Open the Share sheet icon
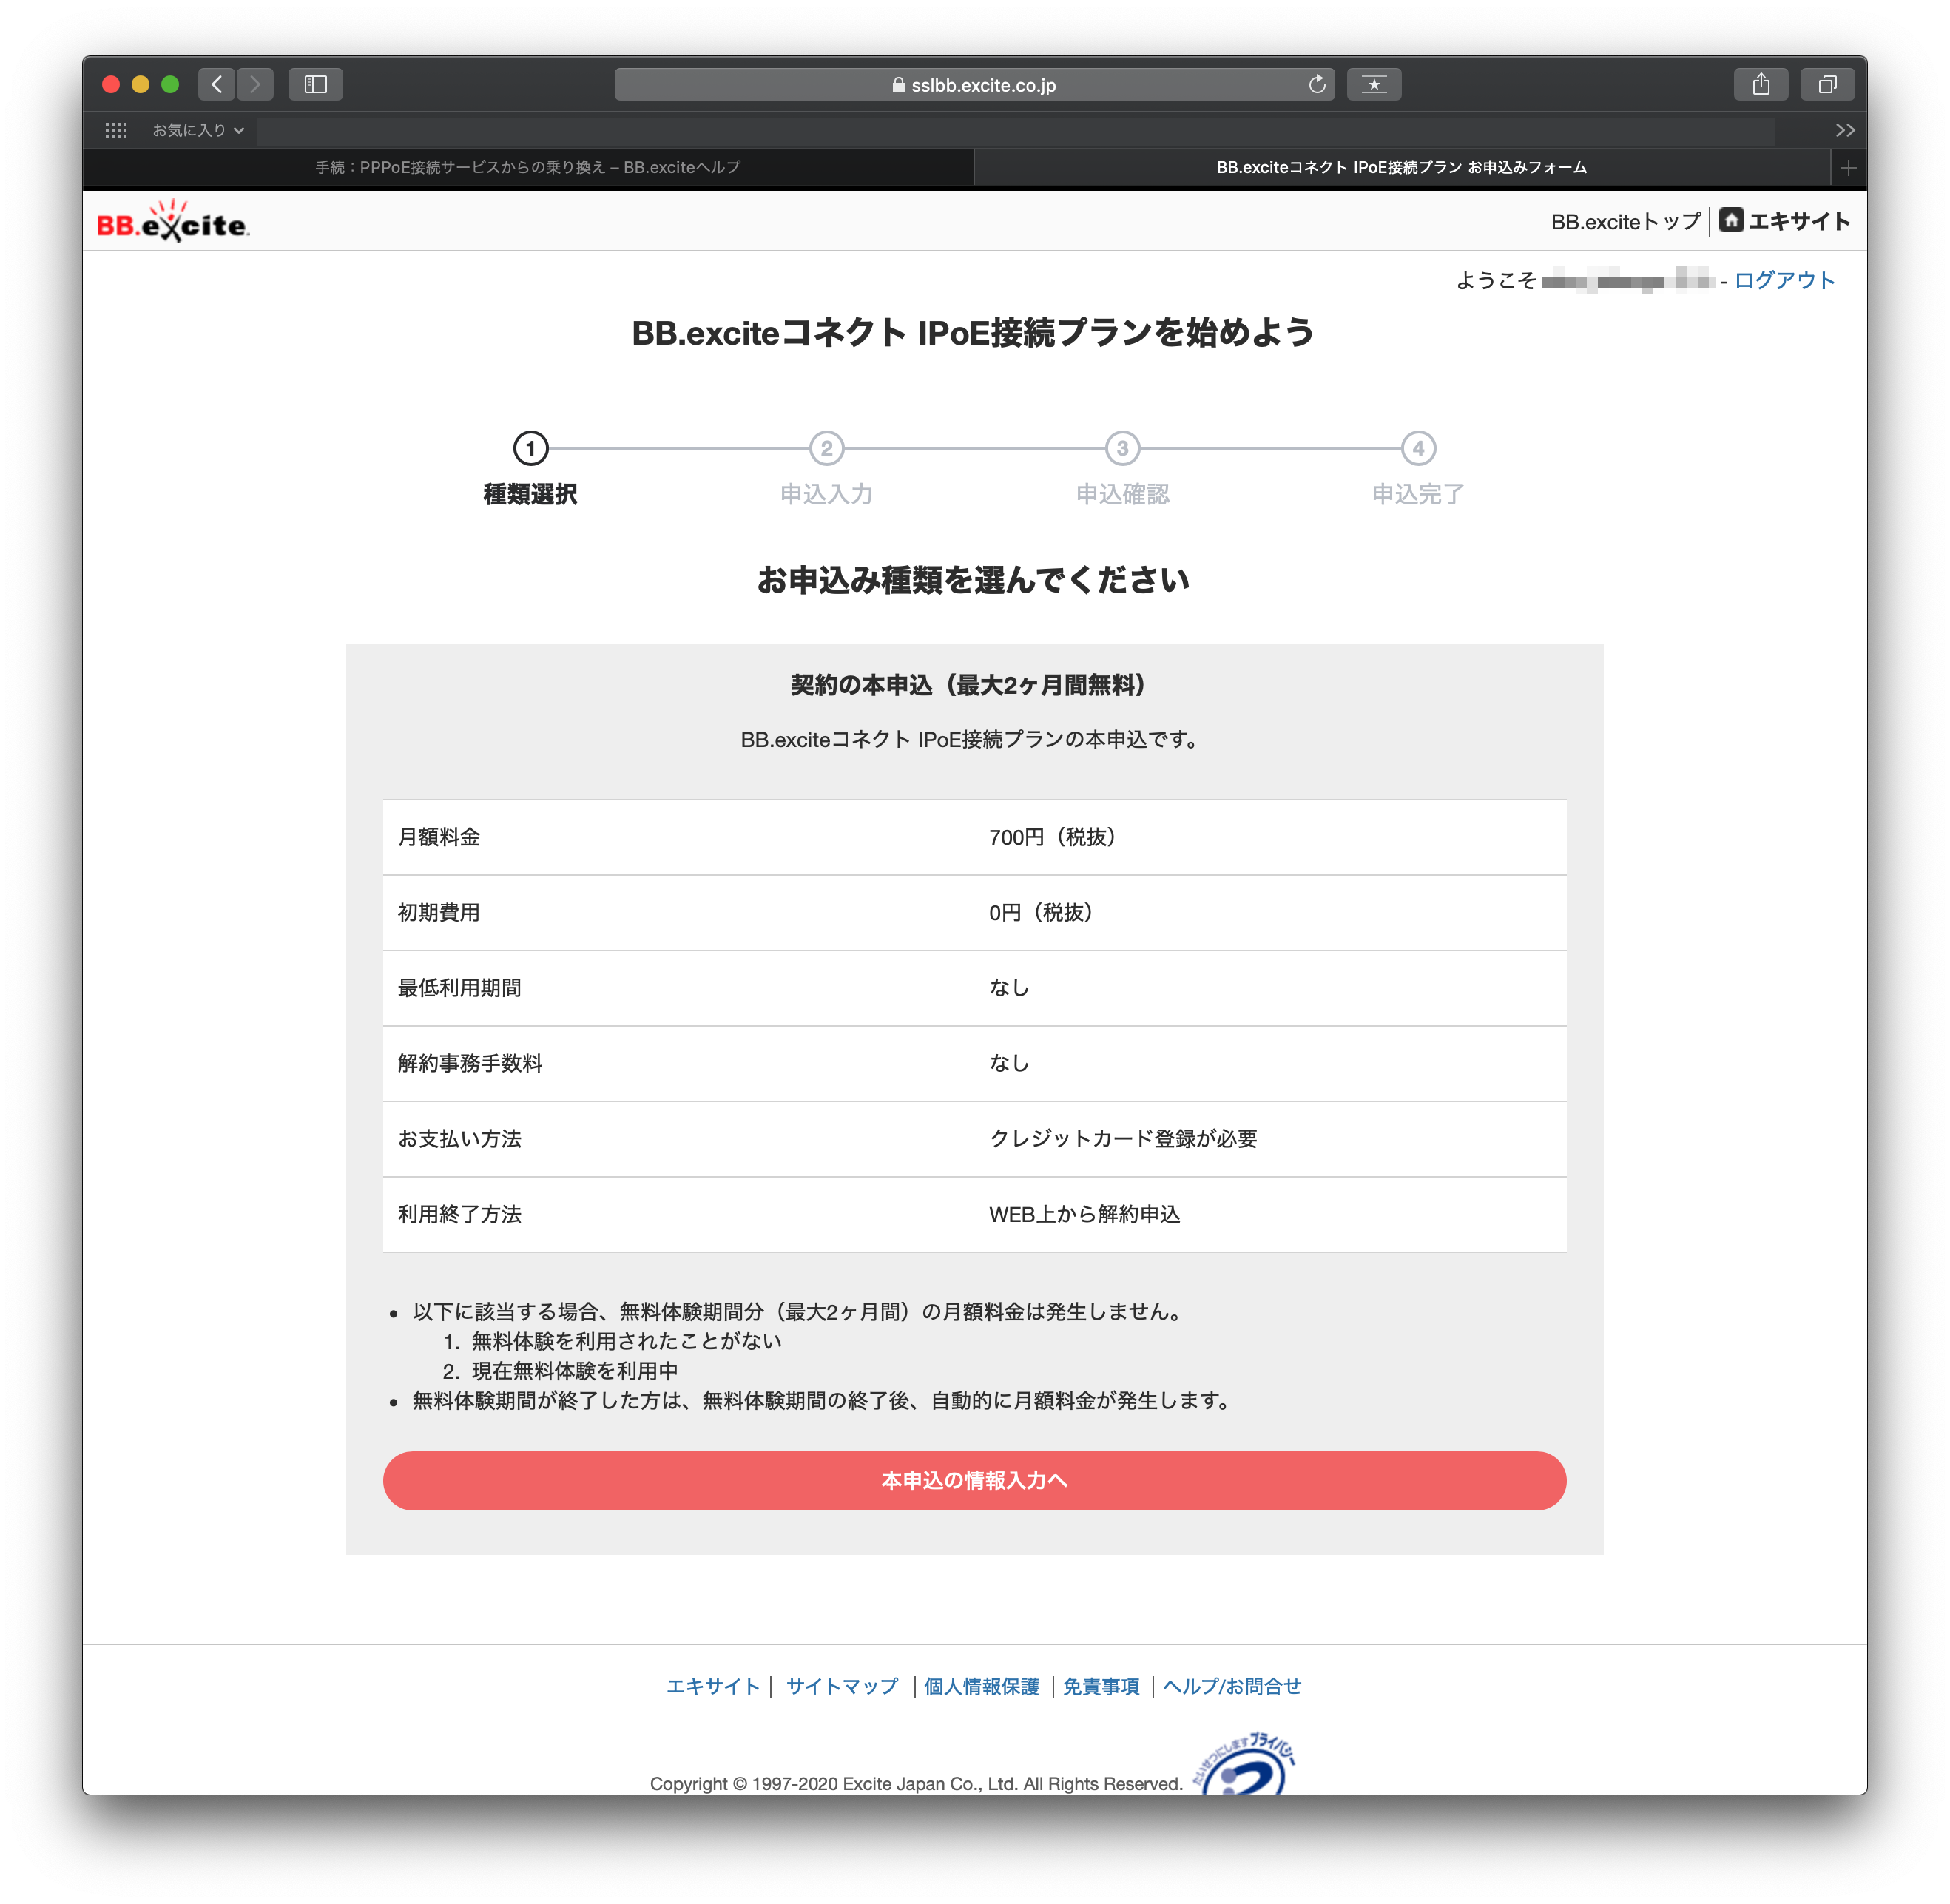 [1761, 84]
